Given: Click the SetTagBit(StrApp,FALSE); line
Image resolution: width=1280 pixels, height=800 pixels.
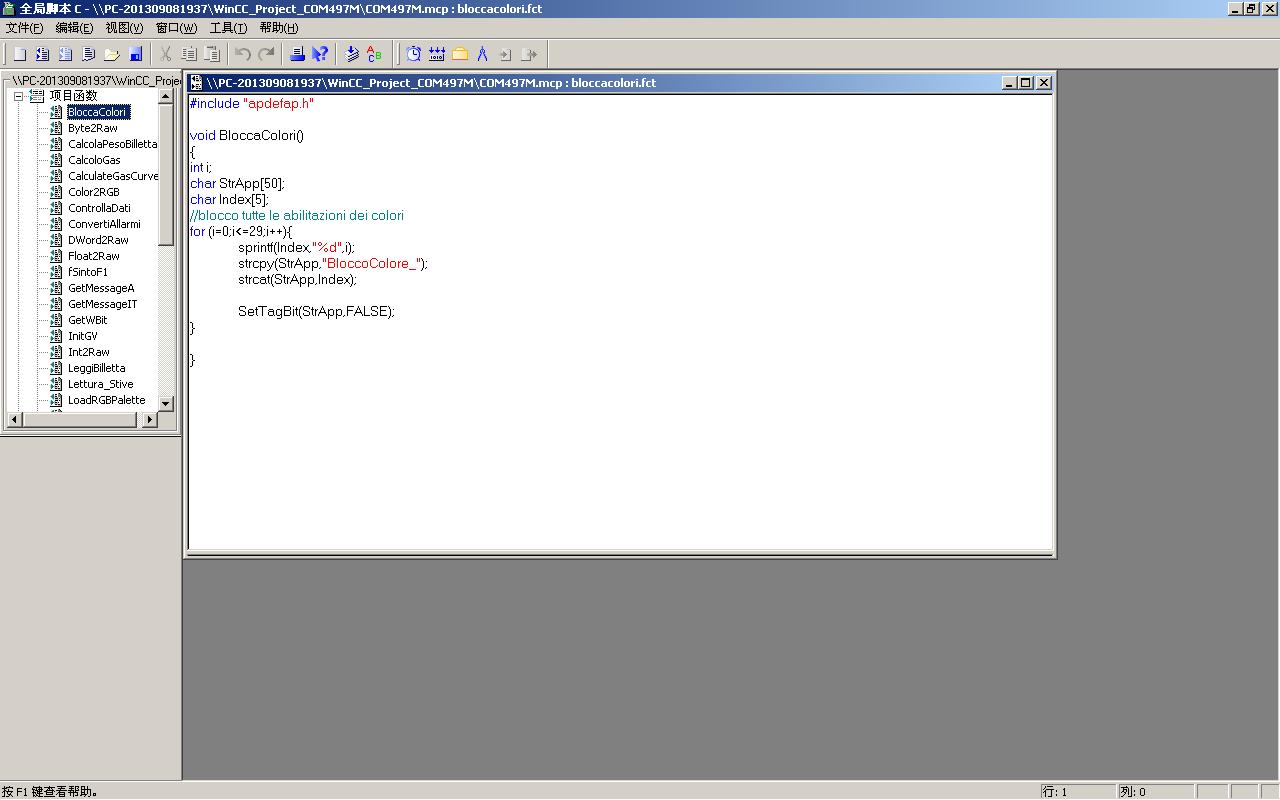Looking at the screenshot, I should click(316, 311).
